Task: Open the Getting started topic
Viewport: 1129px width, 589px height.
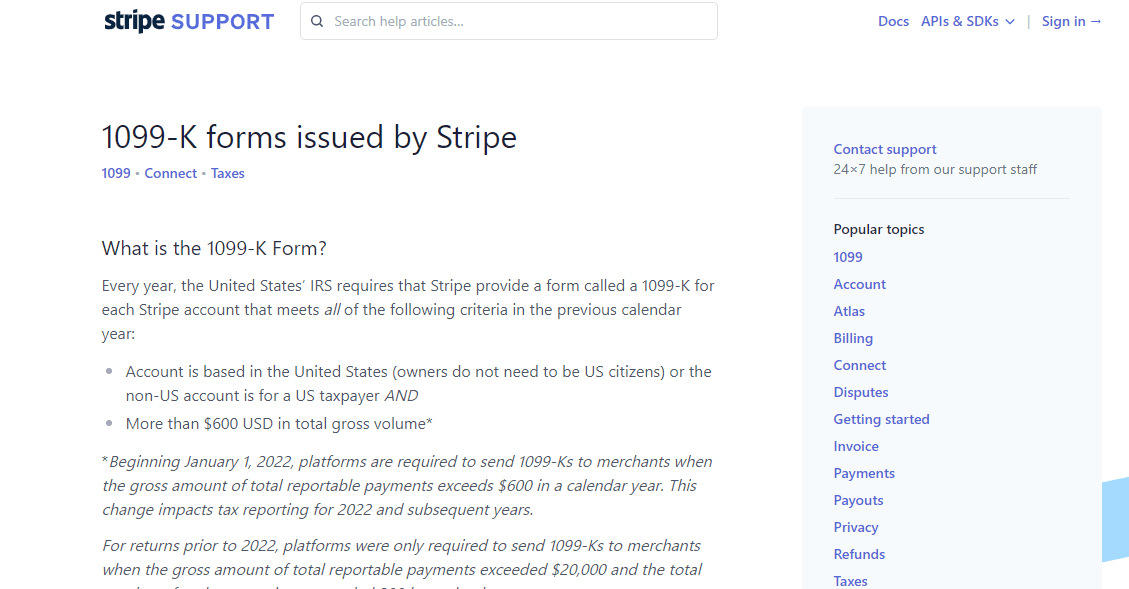Action: 881,419
